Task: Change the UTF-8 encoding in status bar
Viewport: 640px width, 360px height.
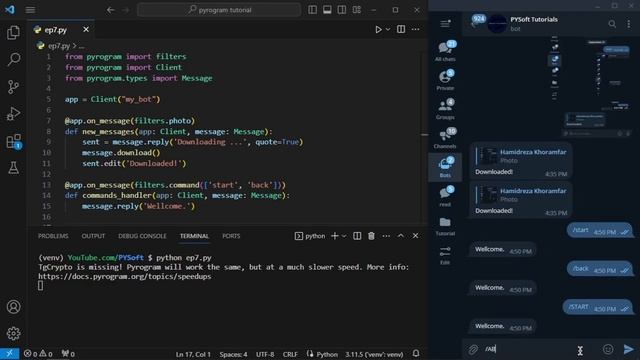Action: [x=265, y=354]
